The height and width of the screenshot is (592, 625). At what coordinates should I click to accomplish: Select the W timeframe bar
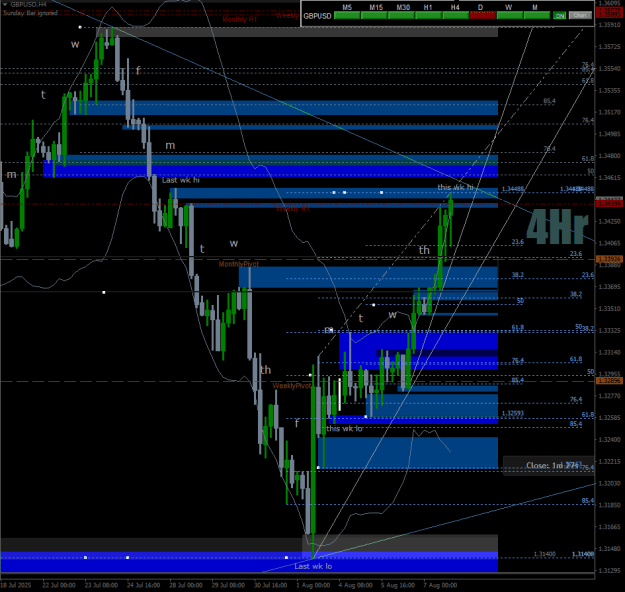(x=510, y=16)
